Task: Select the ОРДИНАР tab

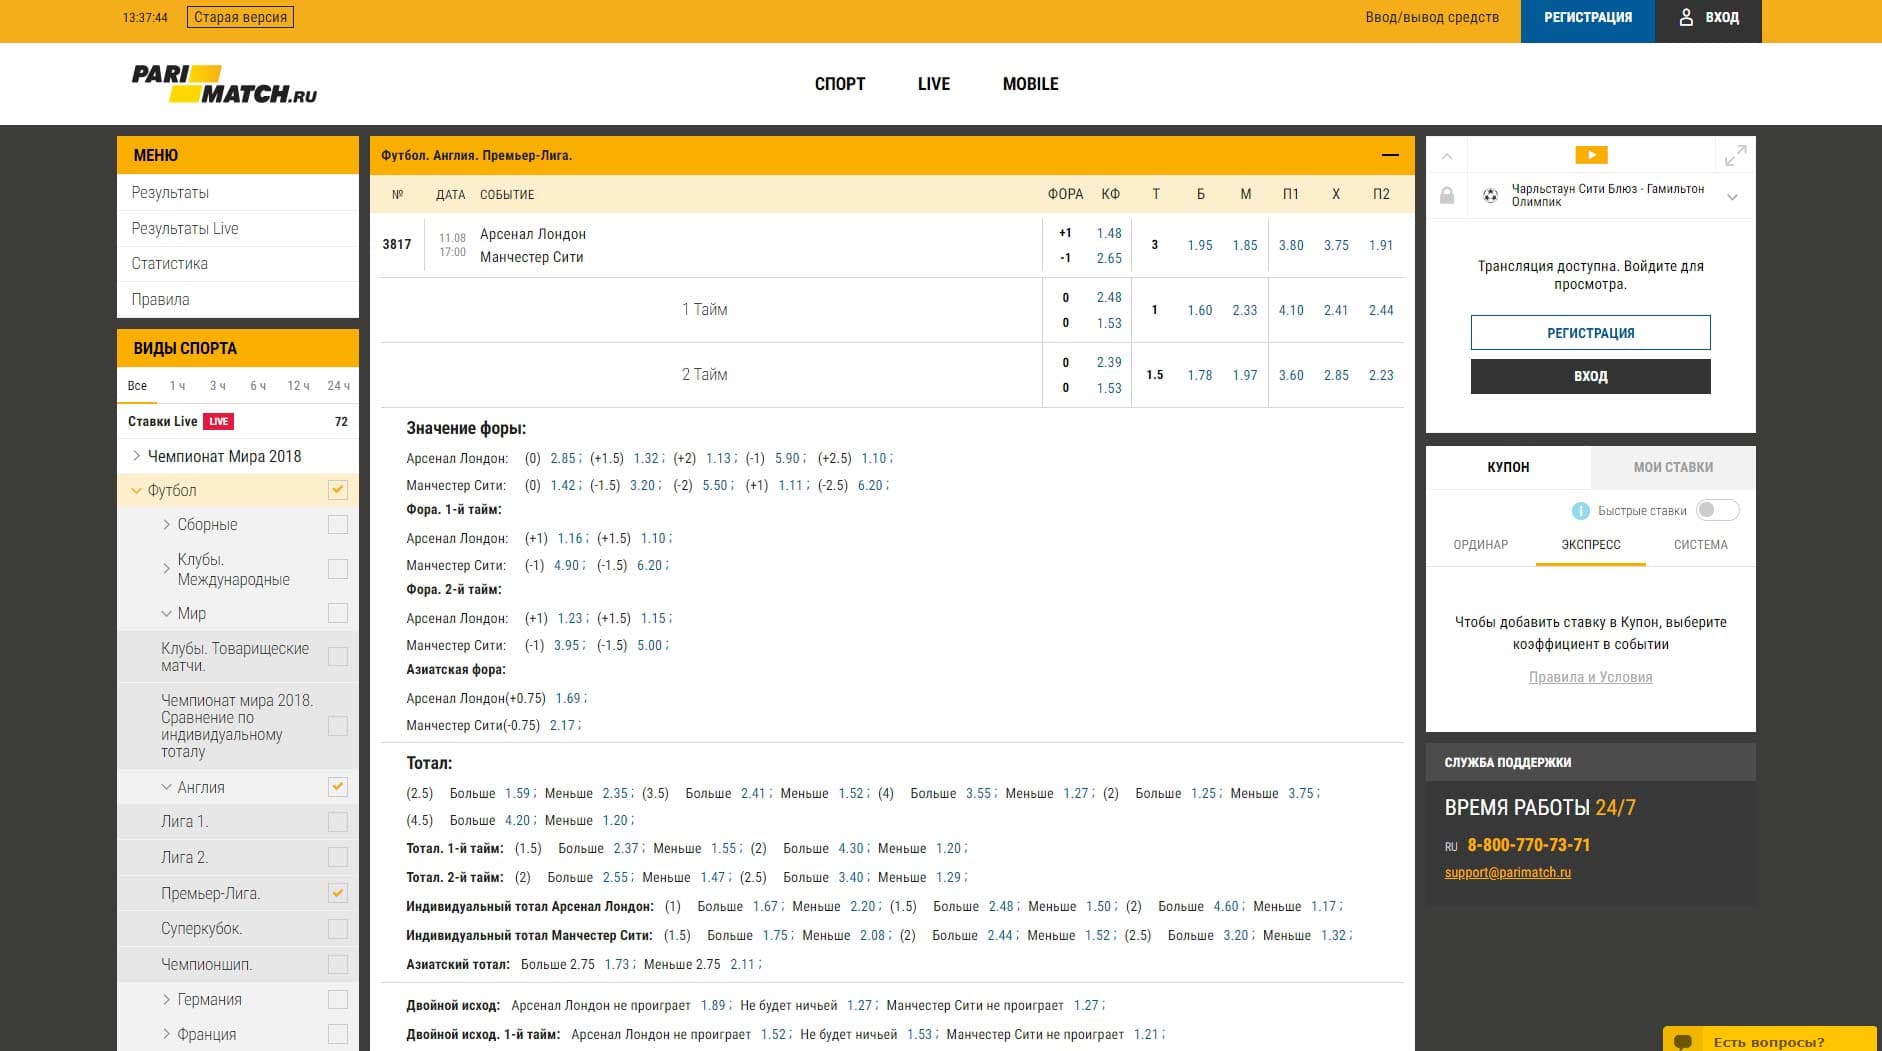Action: 1480,545
